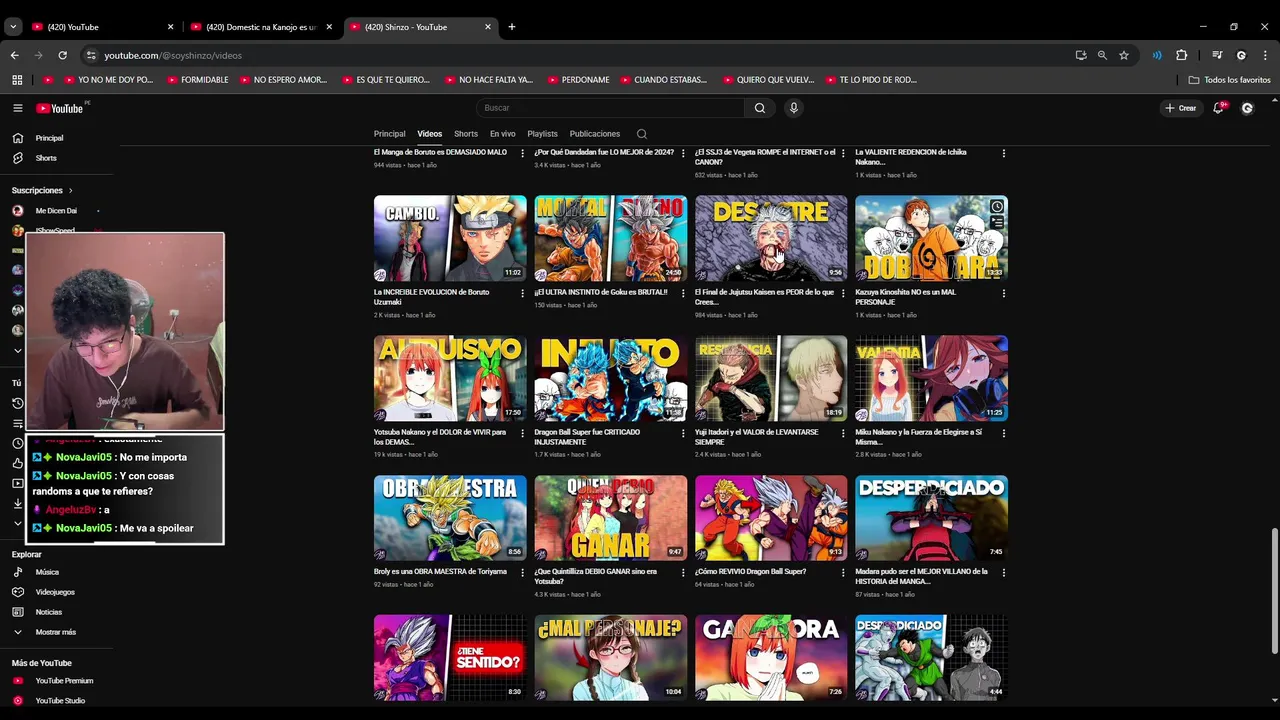Click the Buscar search field
Screen dimensions: 1280x720
(x=610, y=108)
